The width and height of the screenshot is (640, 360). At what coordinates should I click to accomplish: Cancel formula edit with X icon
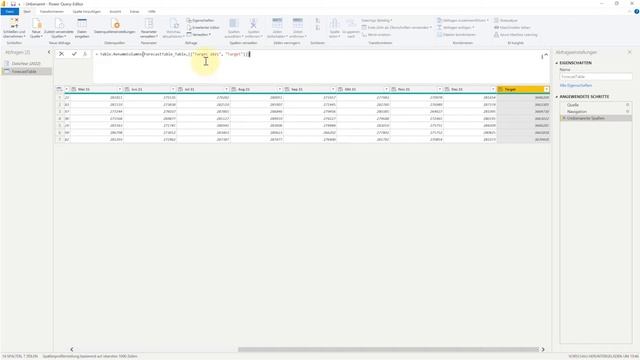(x=61, y=54)
